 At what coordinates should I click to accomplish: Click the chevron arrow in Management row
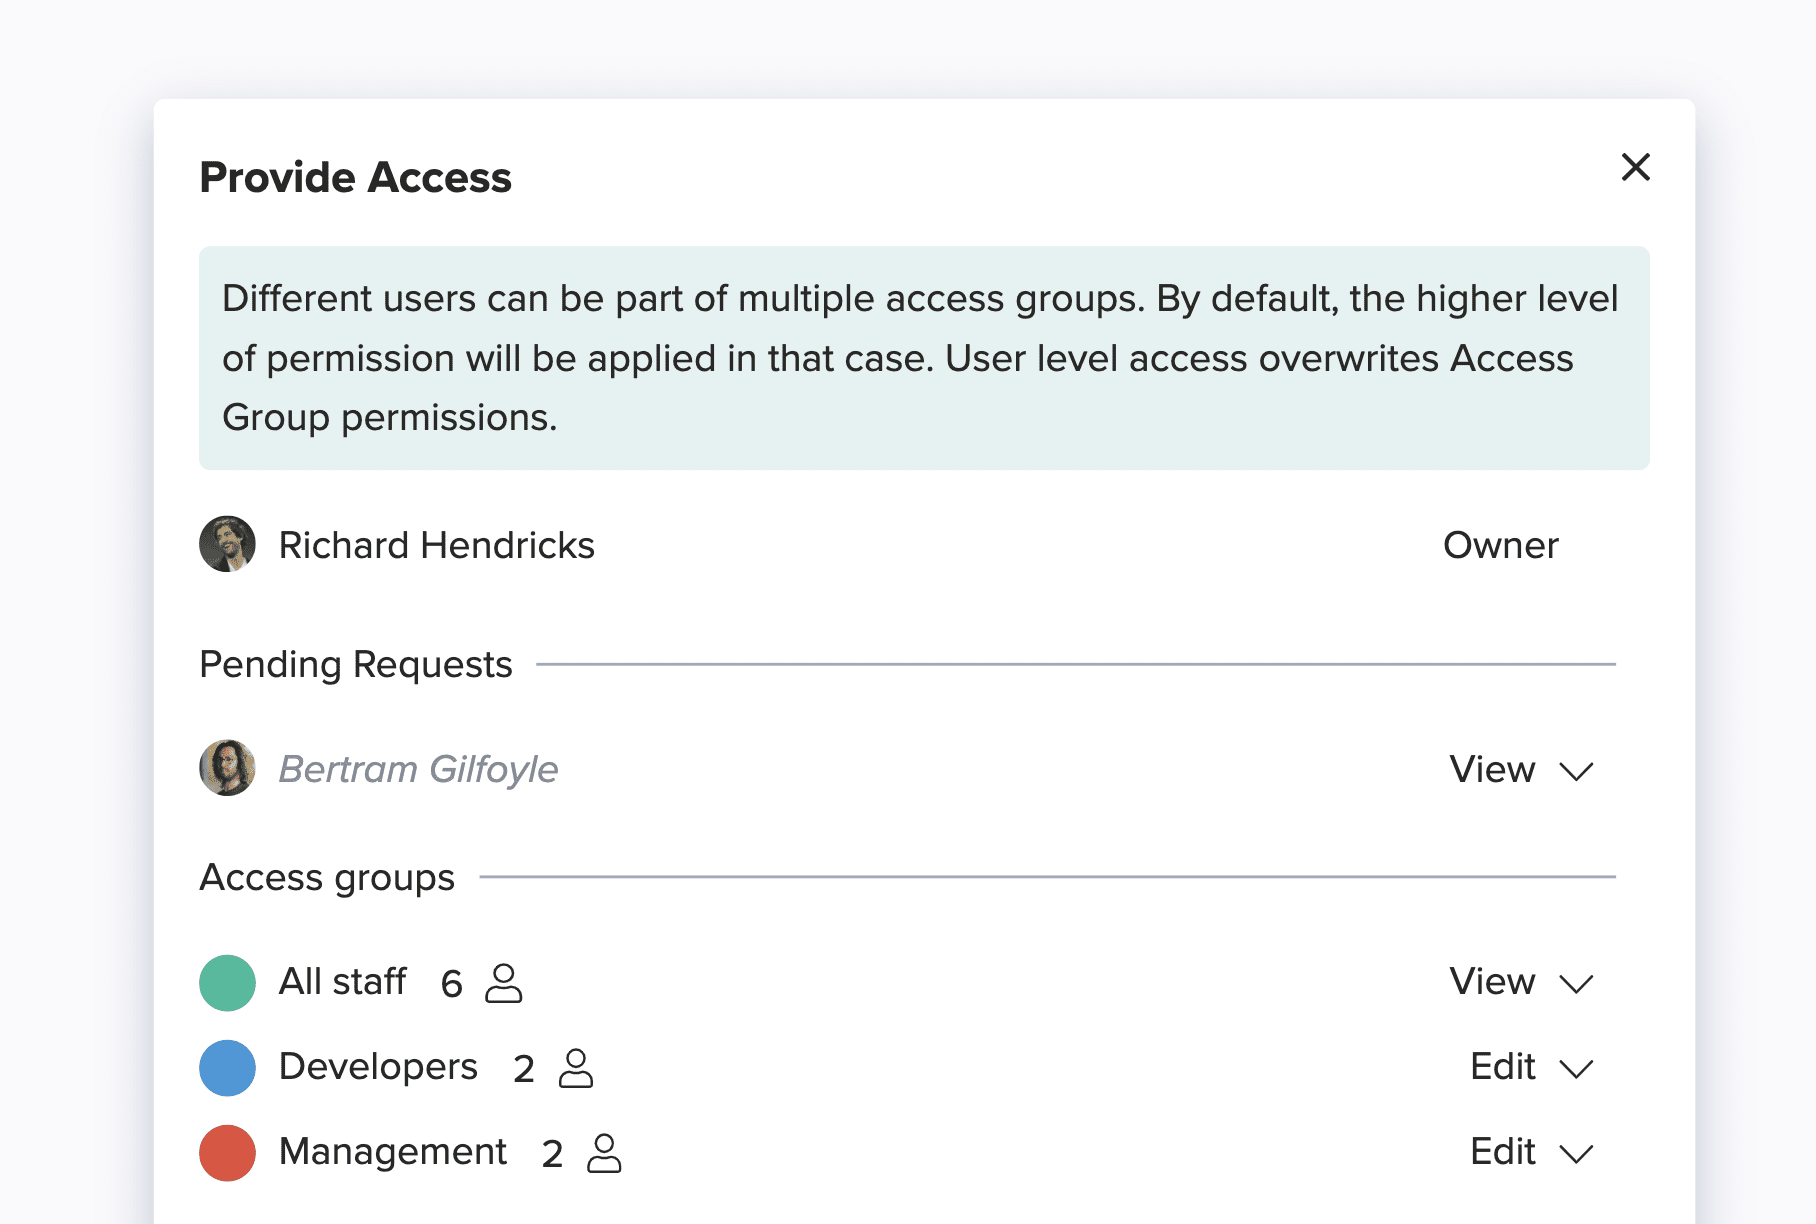pyautogui.click(x=1576, y=1154)
